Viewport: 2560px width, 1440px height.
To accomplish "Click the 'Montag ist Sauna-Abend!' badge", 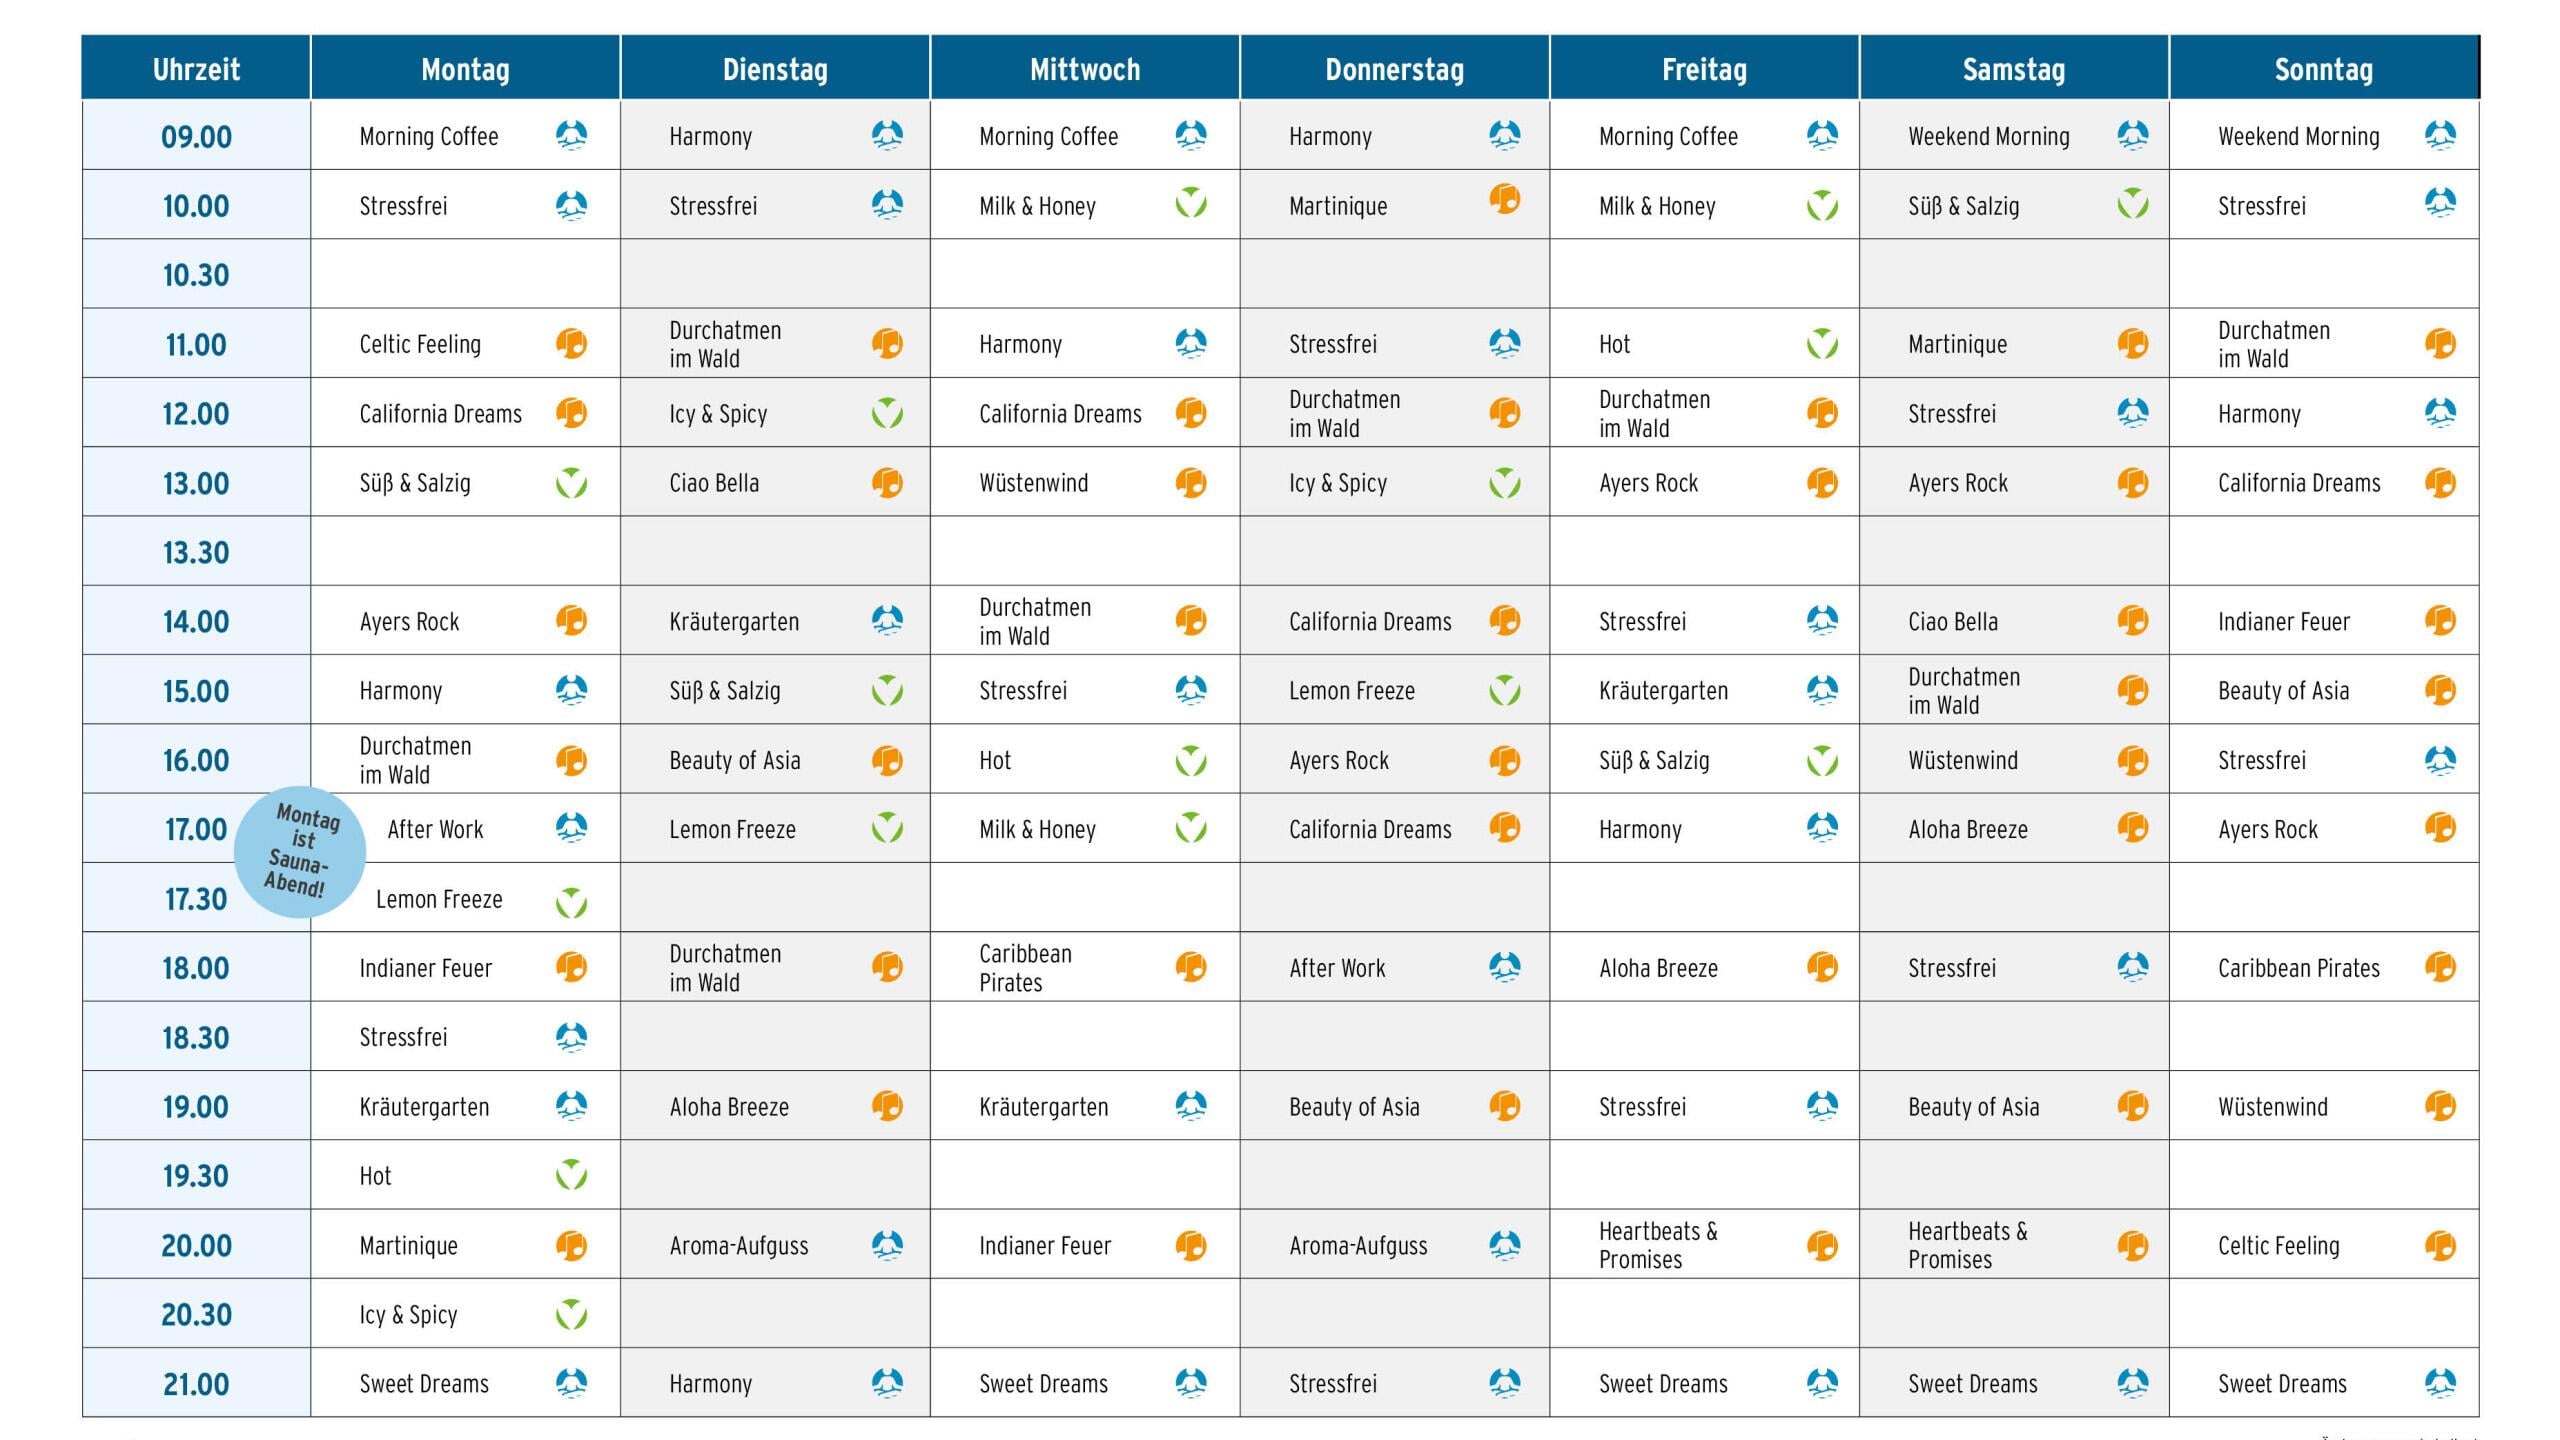I will (300, 852).
